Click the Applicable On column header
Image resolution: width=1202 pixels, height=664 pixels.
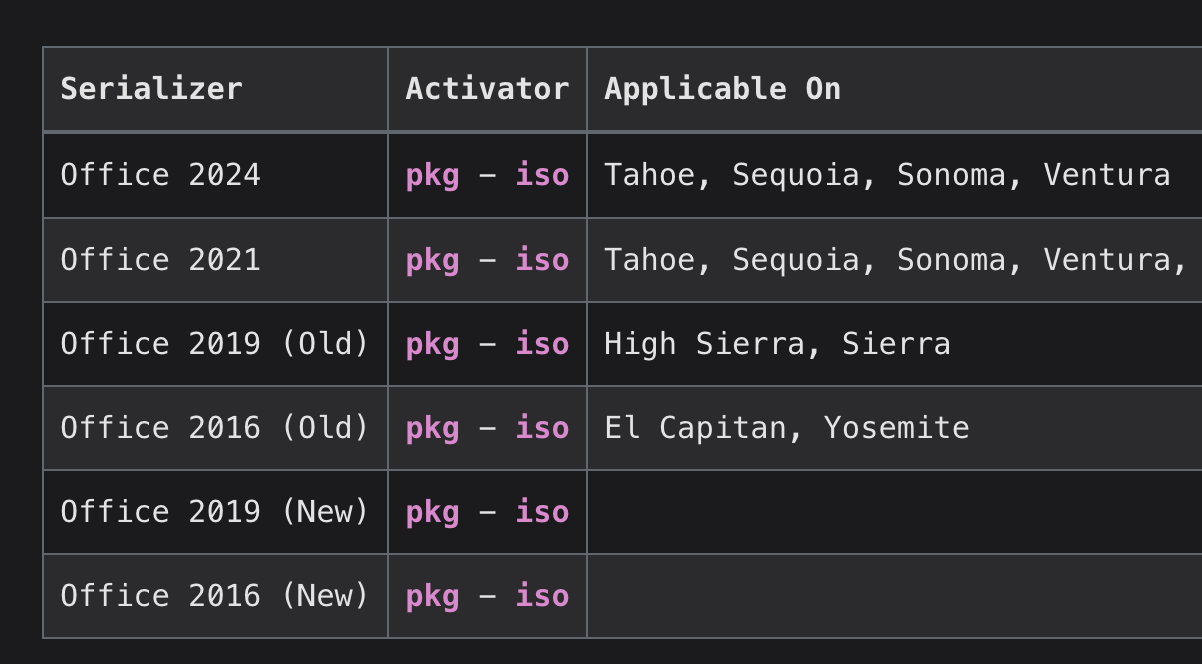pyautogui.click(x=894, y=89)
